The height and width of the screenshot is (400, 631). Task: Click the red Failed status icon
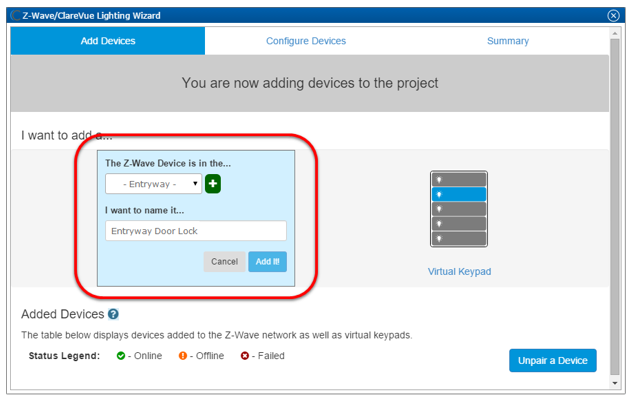pyautogui.click(x=245, y=356)
